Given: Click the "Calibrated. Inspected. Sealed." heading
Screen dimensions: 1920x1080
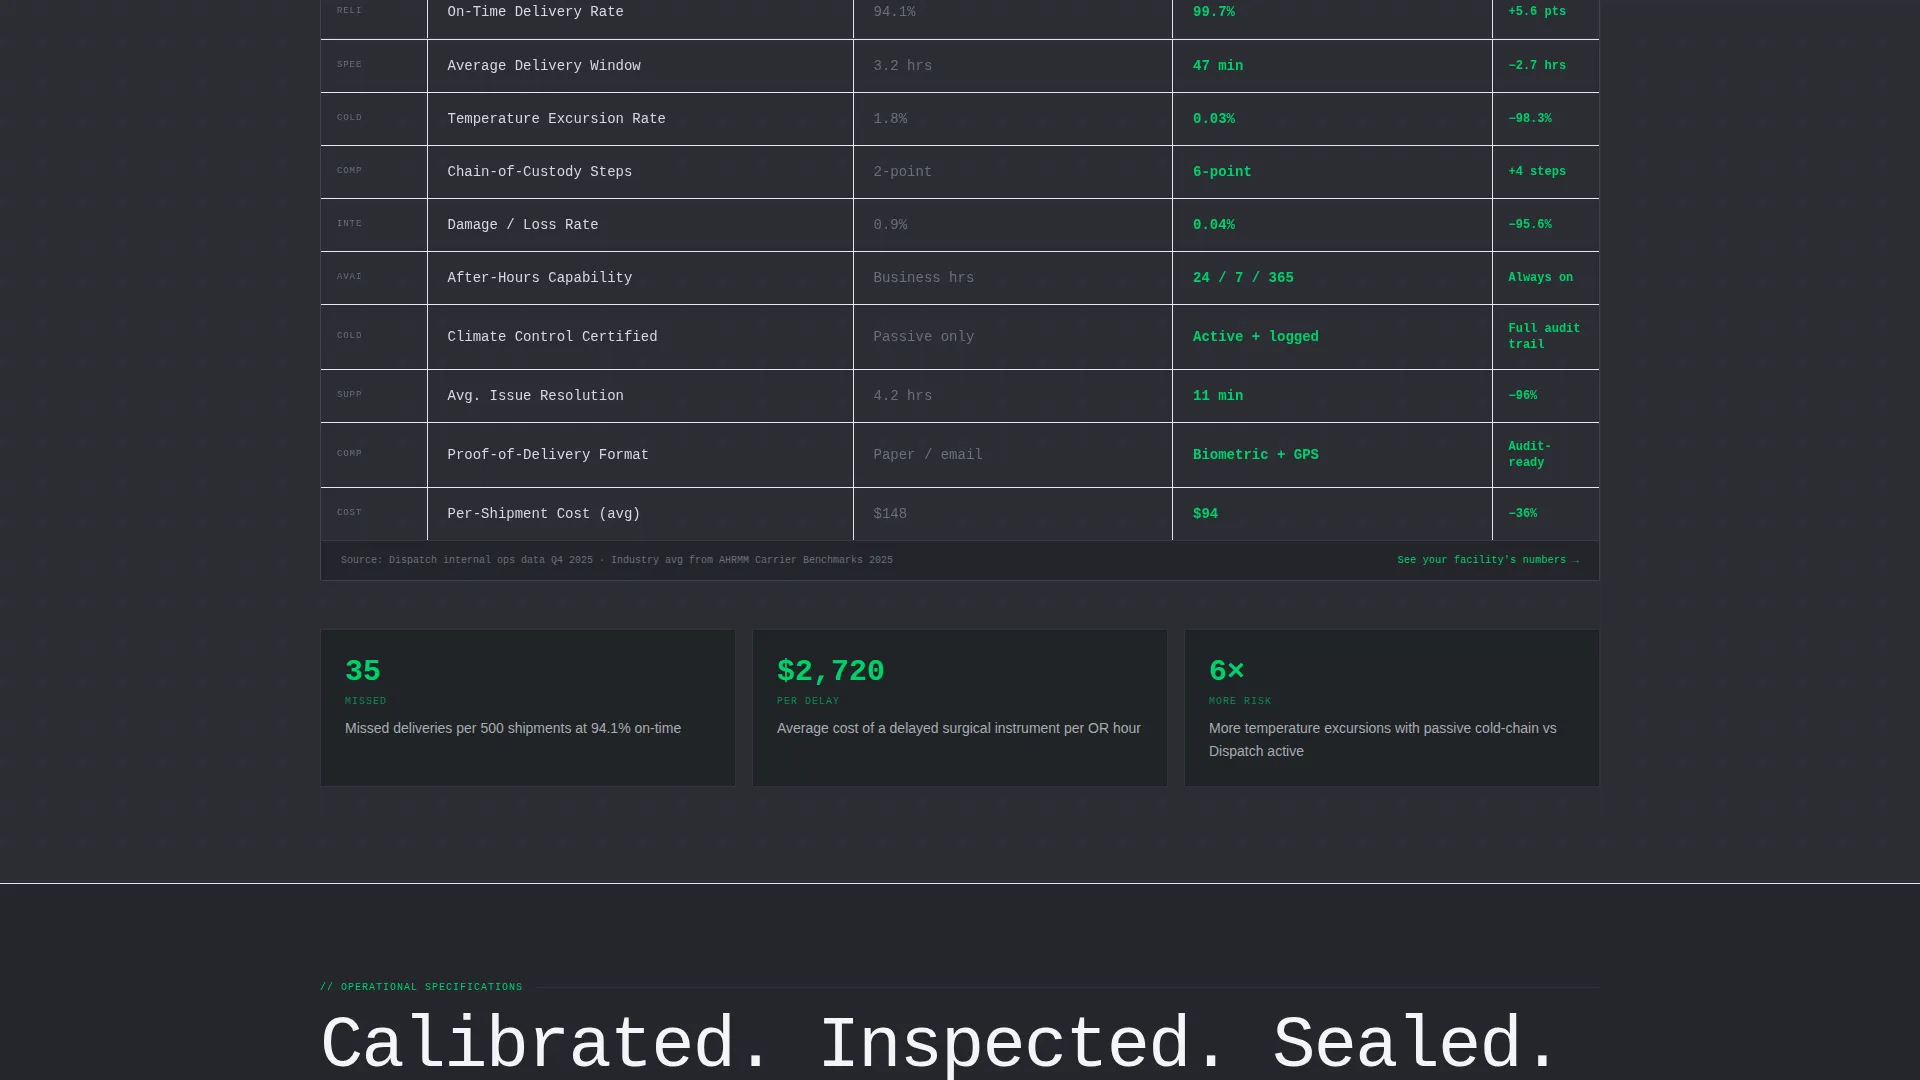Looking at the screenshot, I should coord(938,1045).
